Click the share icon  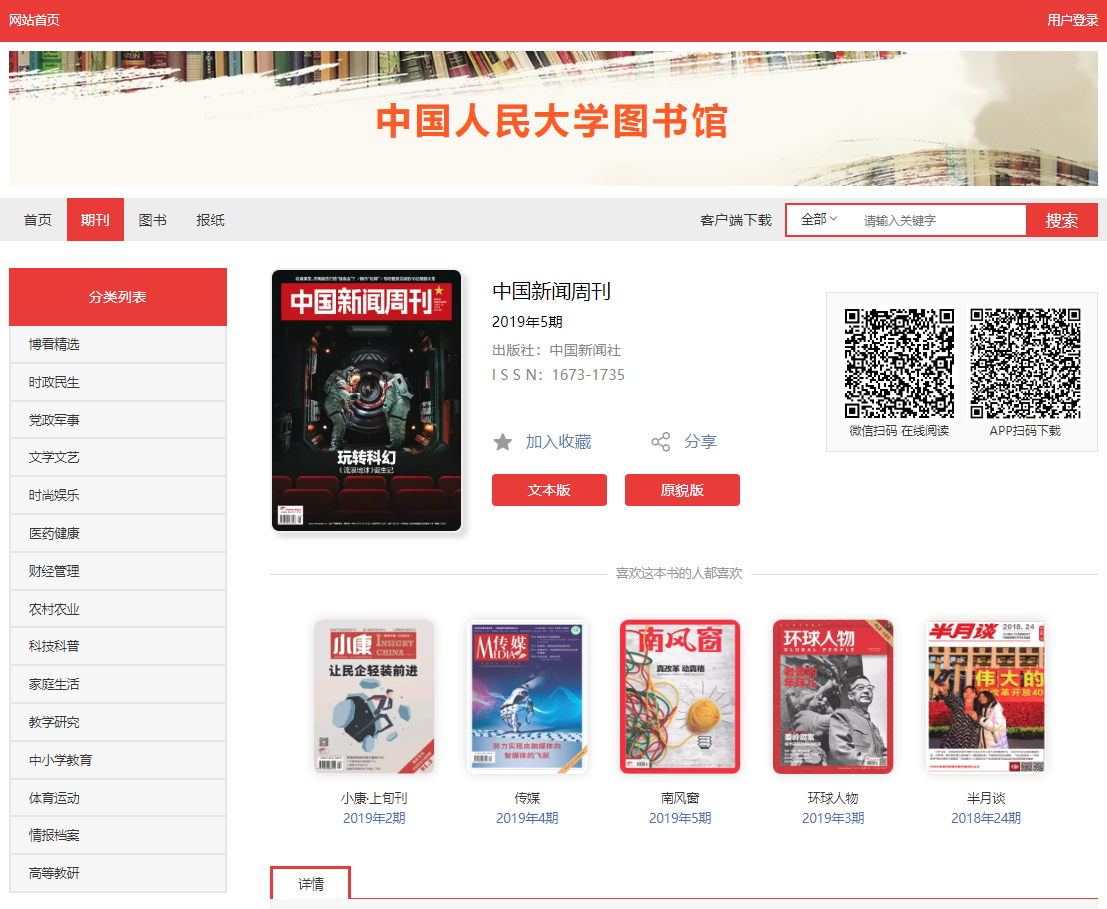661,442
